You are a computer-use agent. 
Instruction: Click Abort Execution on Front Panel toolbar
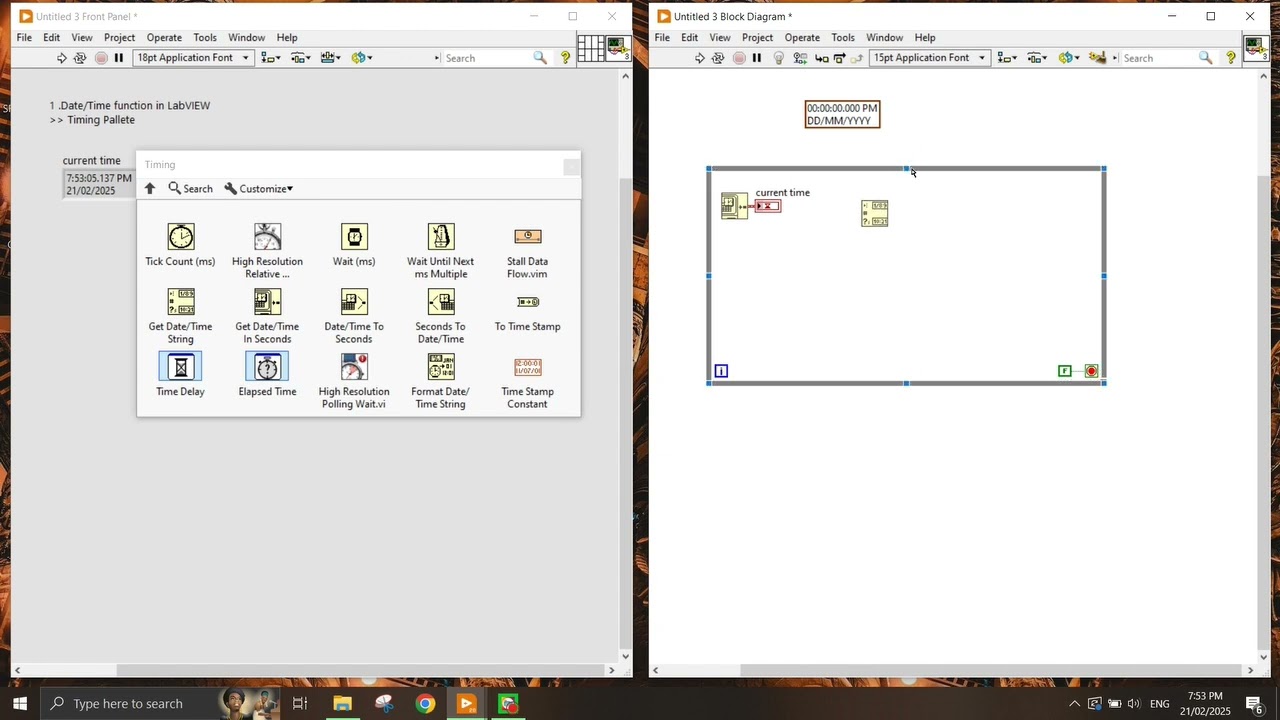(x=101, y=58)
